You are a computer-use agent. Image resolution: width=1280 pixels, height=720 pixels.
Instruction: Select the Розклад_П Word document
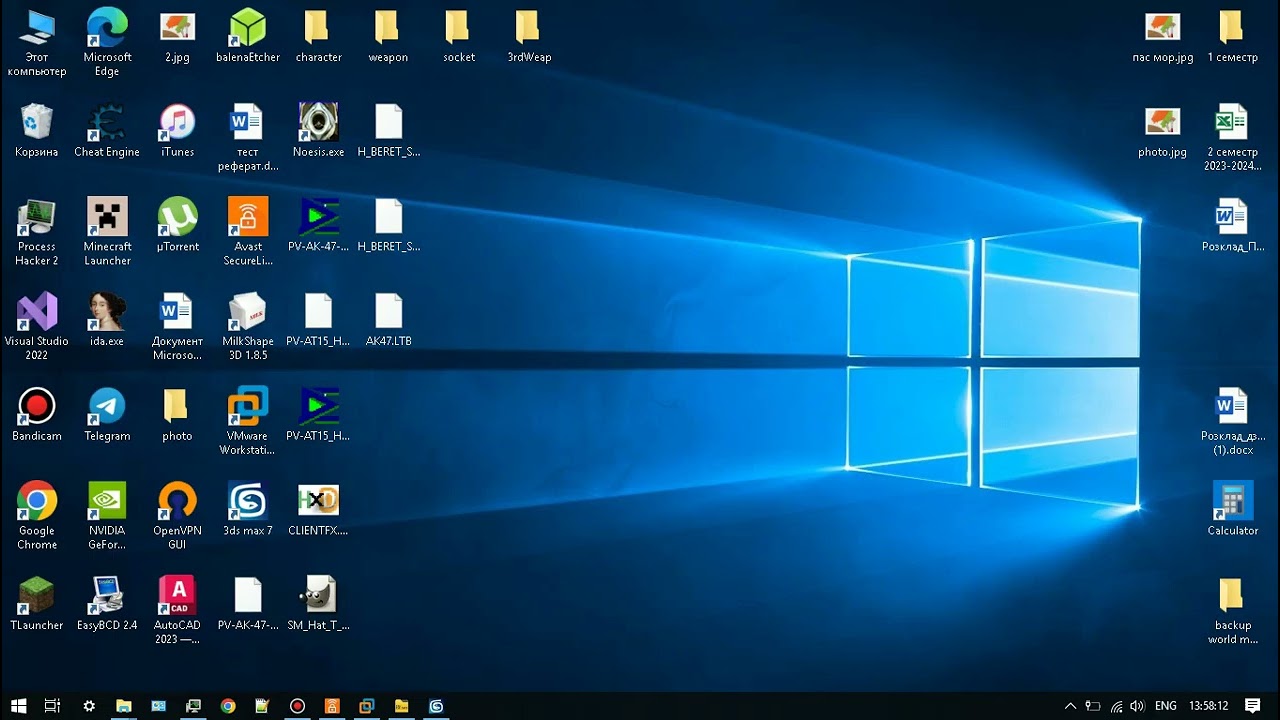(1232, 226)
